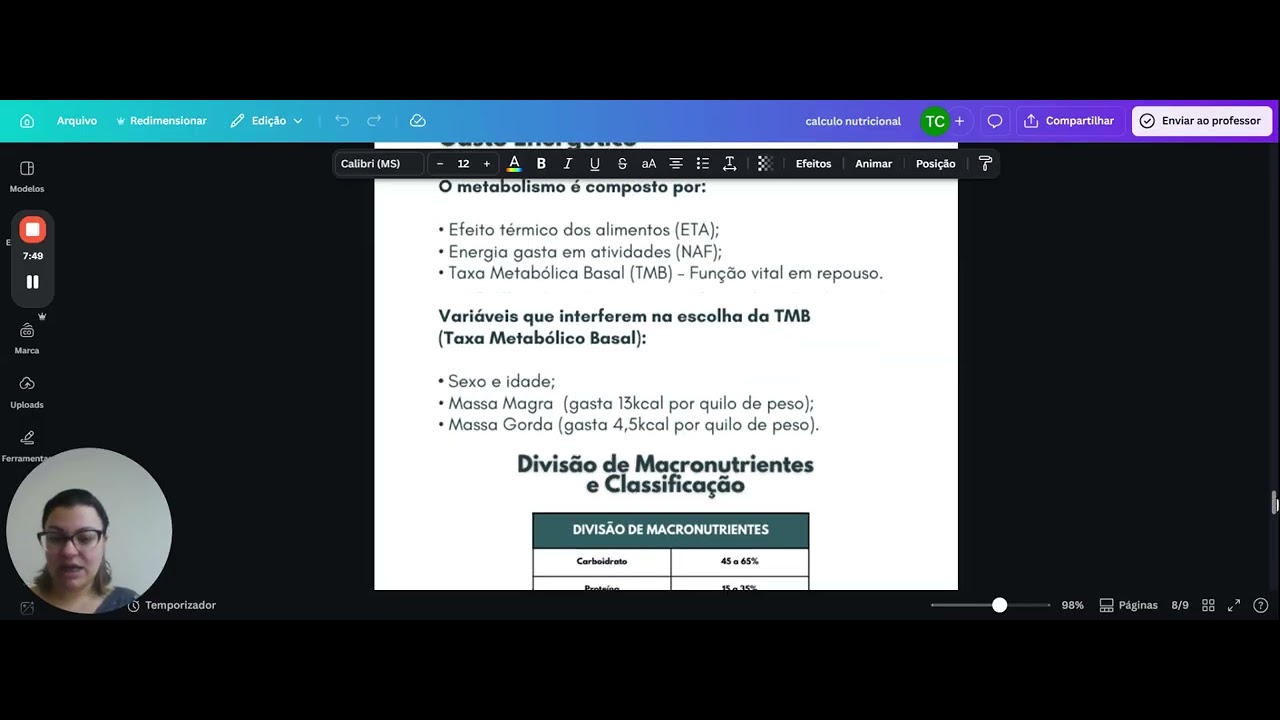Select 'Divisão de Macronutrientes e Classificação' title
1280x720 pixels.
[665, 475]
